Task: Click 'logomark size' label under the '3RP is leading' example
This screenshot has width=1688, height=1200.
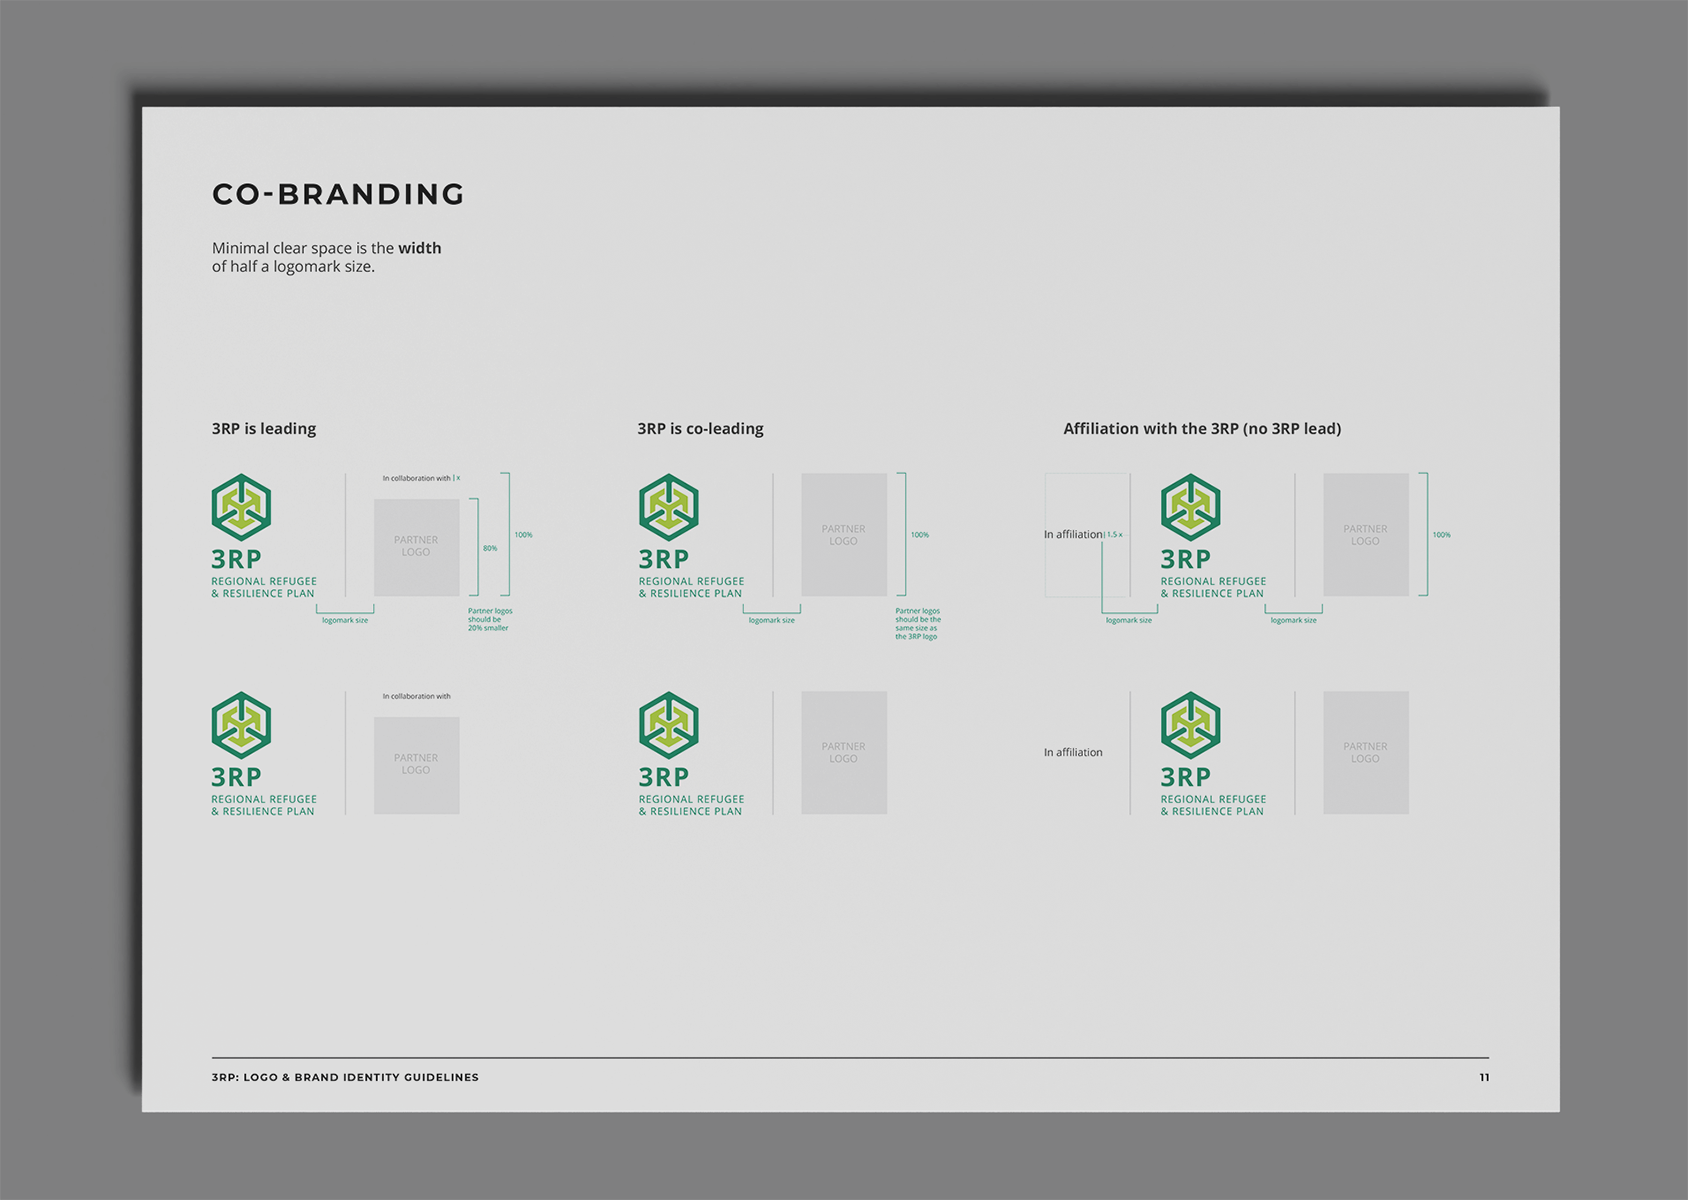Action: point(345,620)
